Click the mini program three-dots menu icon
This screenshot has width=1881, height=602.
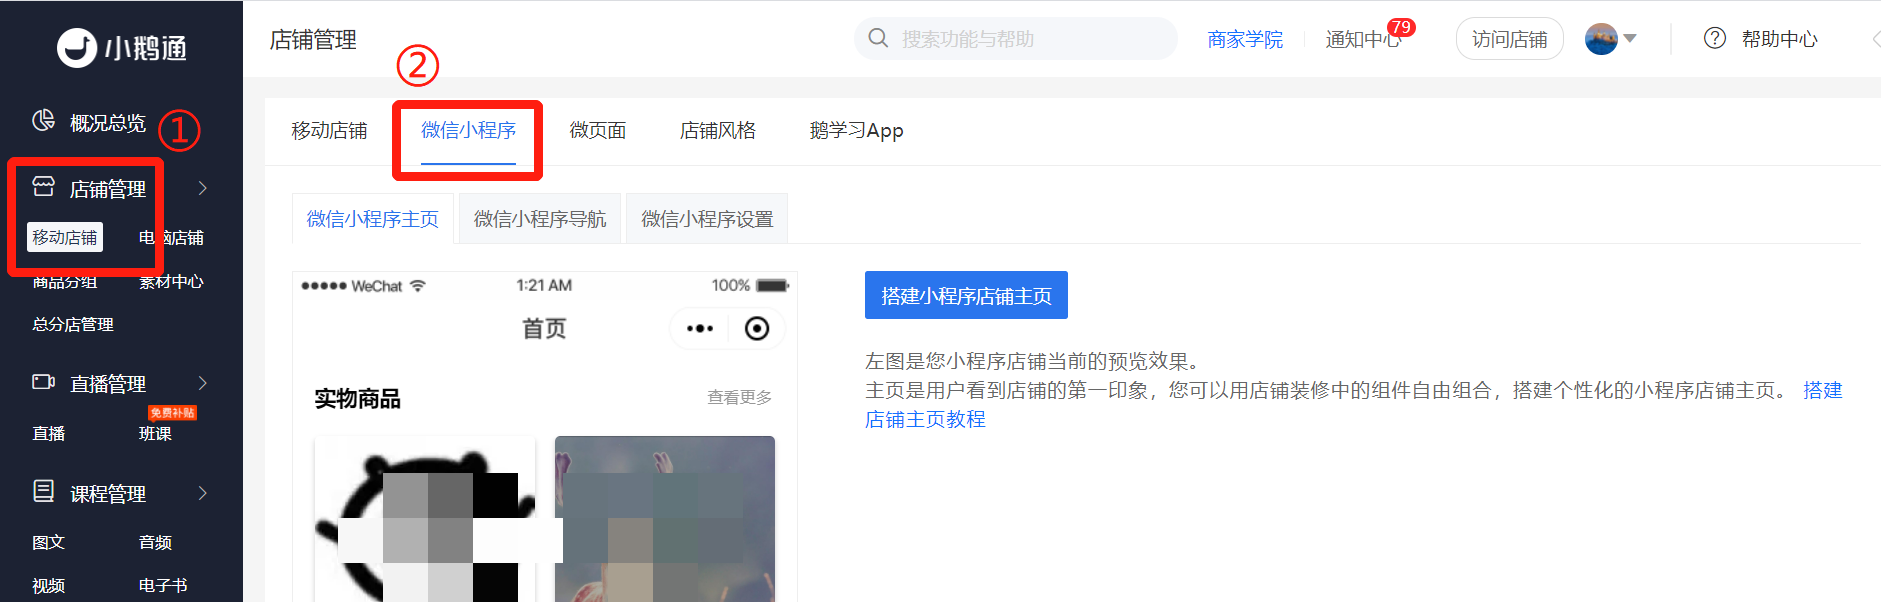700,328
